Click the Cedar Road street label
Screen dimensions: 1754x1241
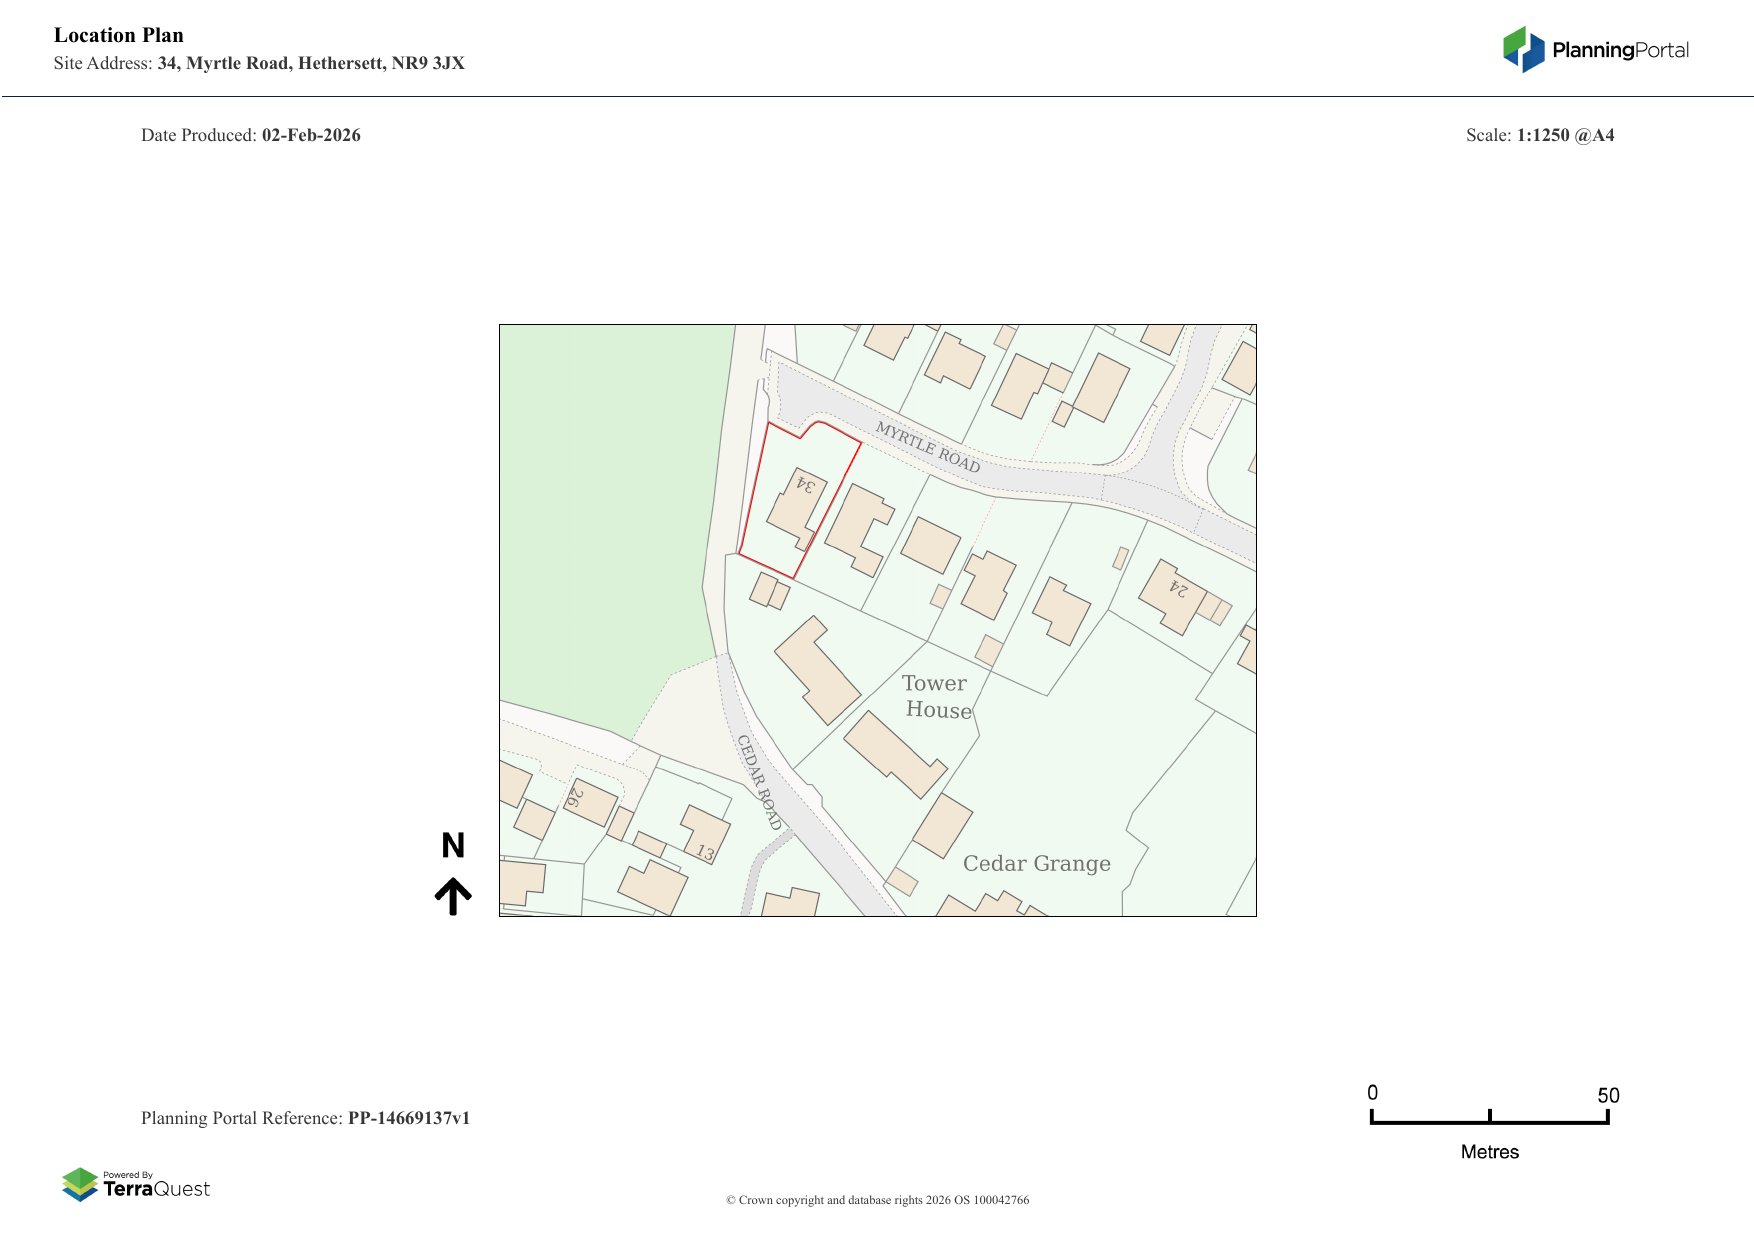[x=759, y=782]
